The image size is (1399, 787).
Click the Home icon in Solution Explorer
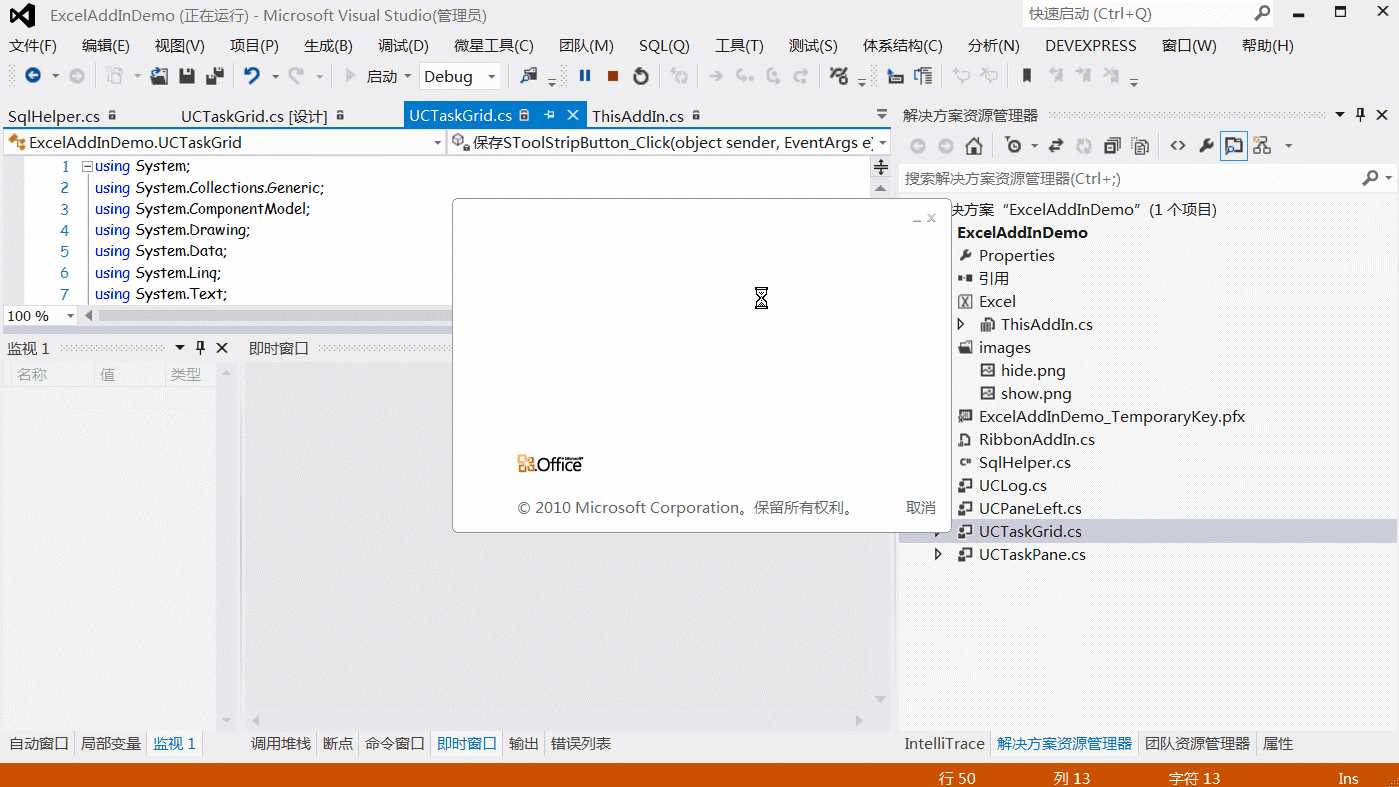[x=973, y=146]
